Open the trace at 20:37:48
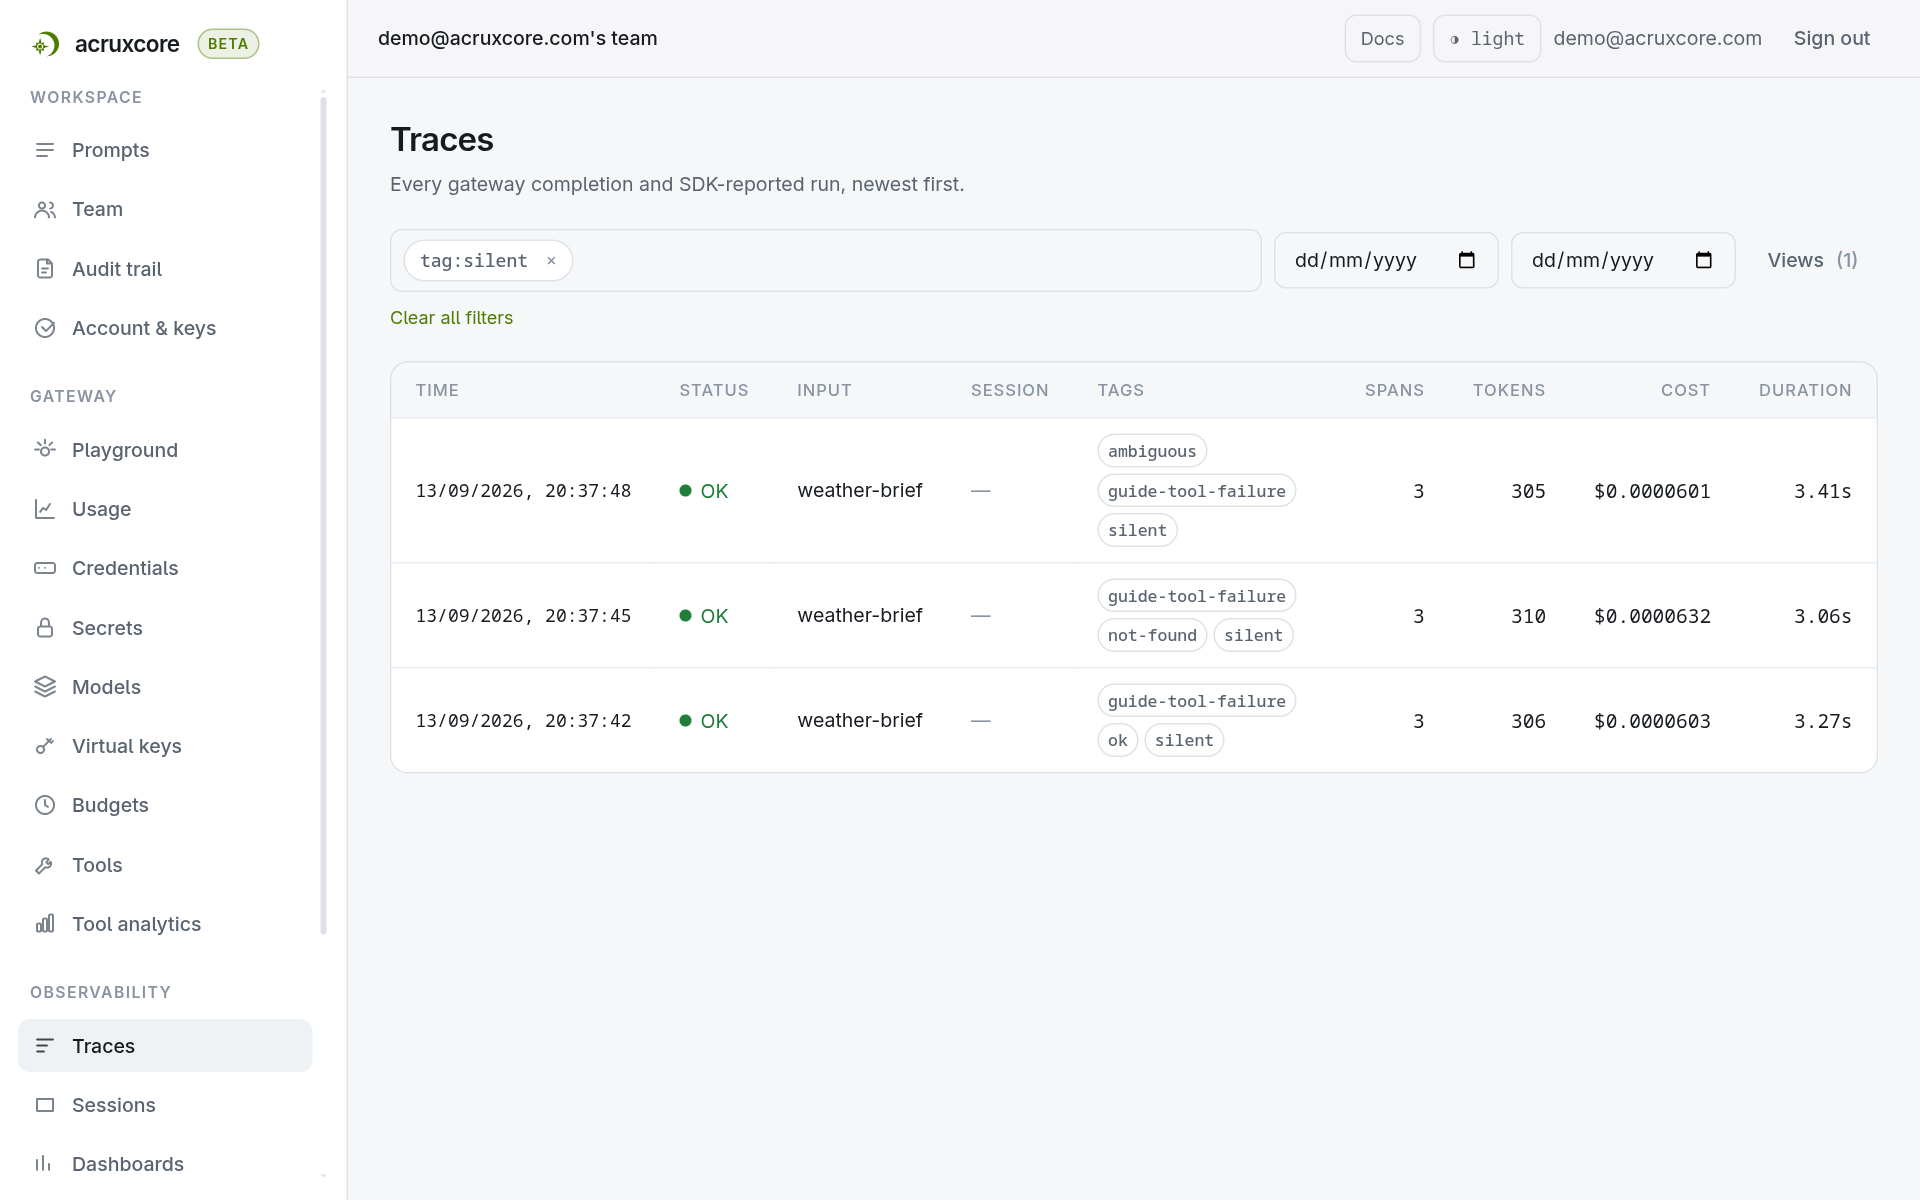 click(x=1133, y=491)
